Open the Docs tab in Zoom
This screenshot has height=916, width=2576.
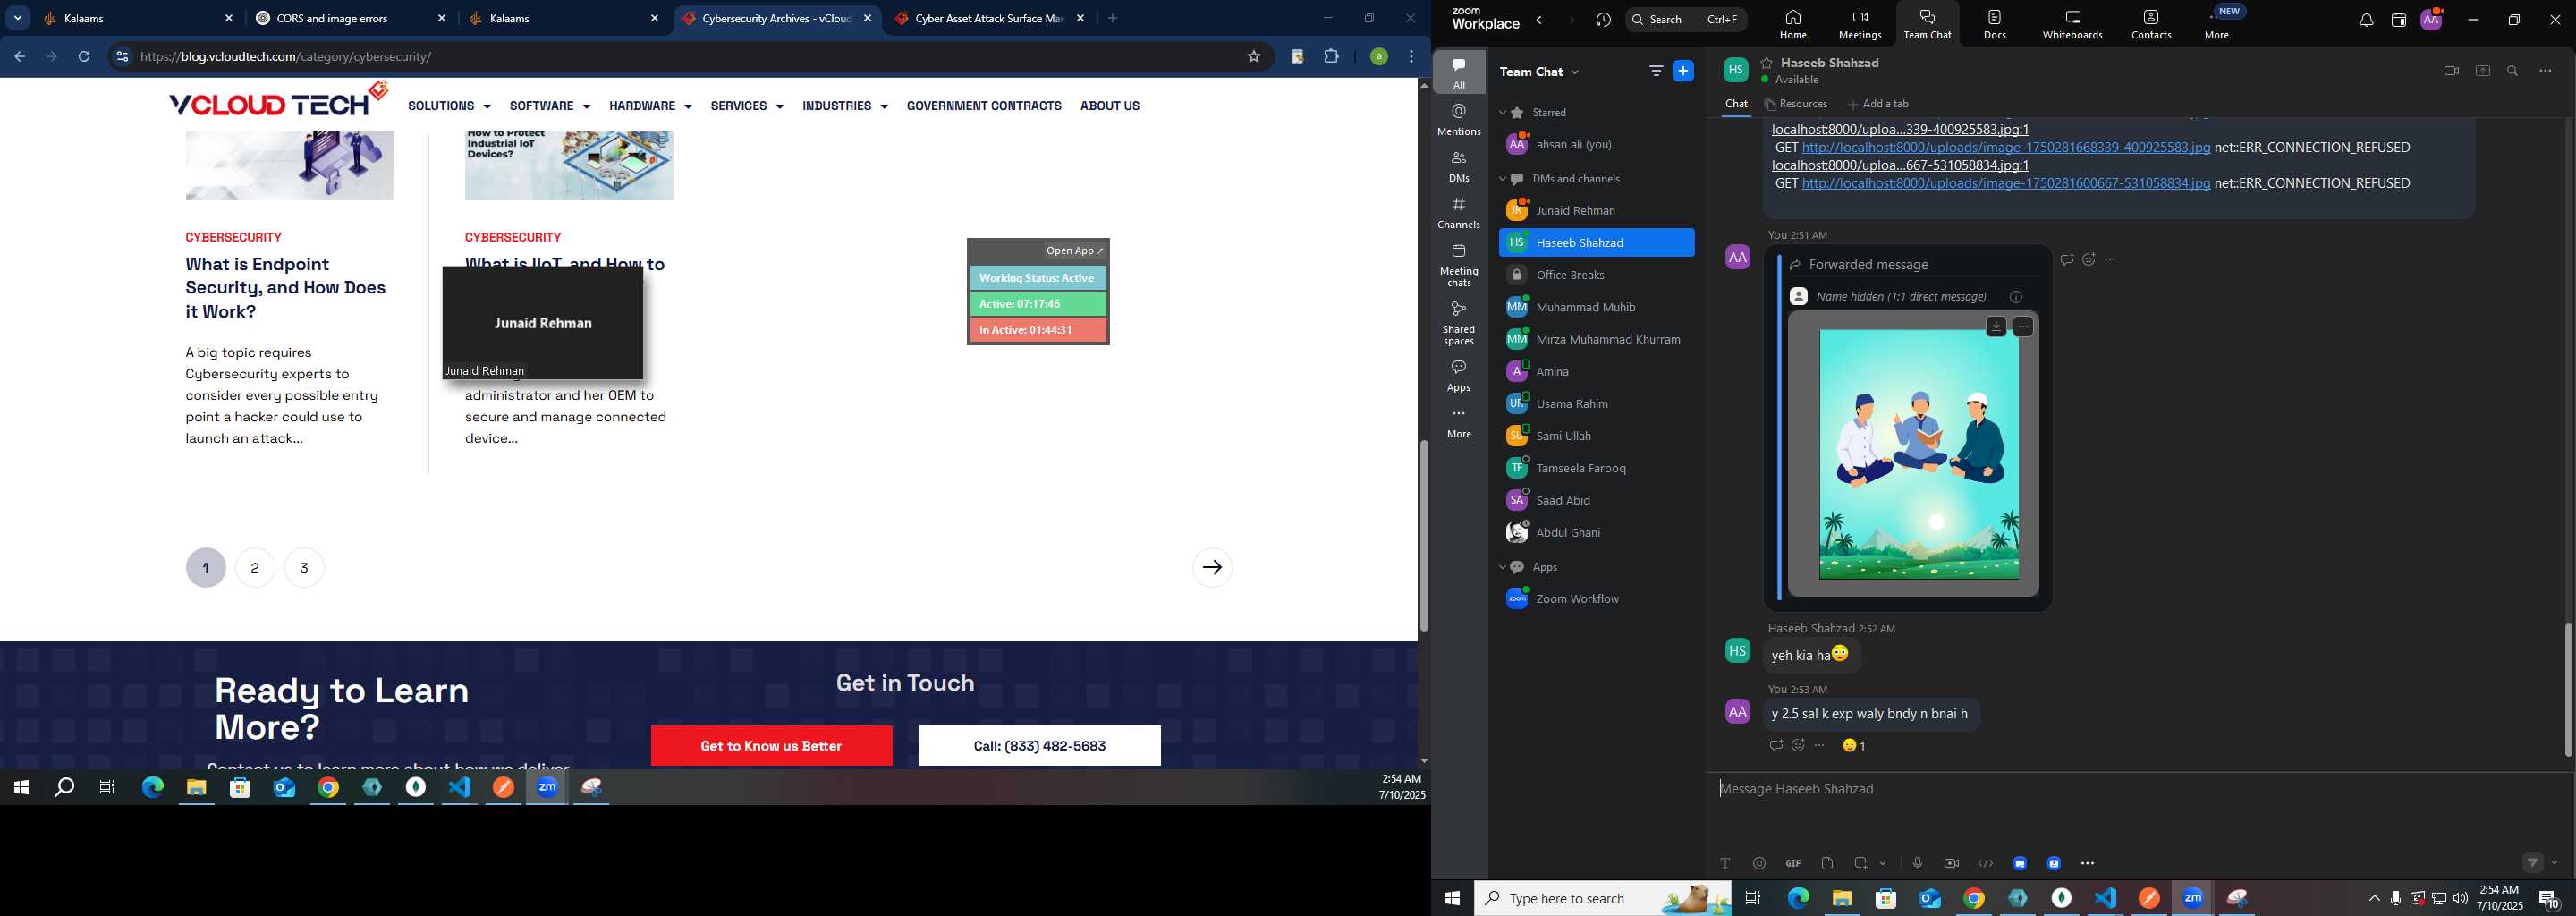tap(1995, 25)
